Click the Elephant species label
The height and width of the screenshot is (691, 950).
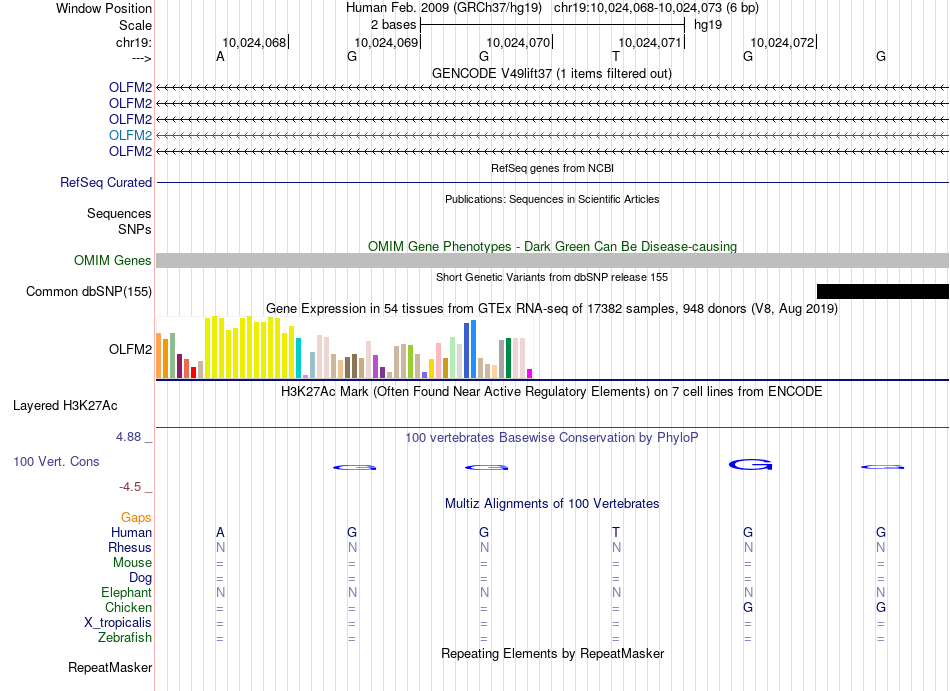click(127, 592)
